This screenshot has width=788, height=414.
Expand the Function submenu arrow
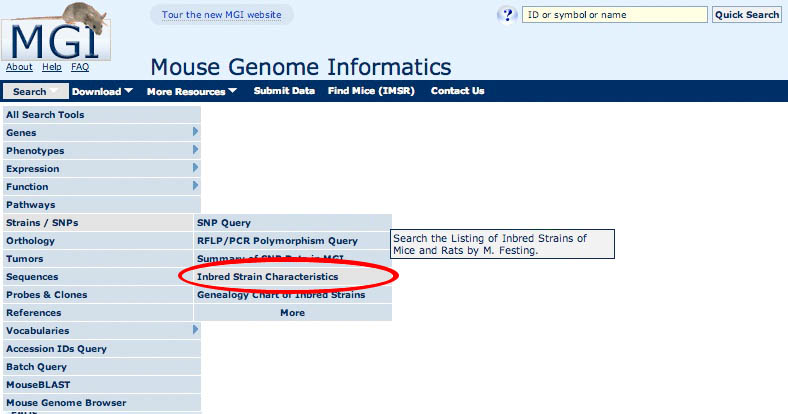pyautogui.click(x=195, y=186)
